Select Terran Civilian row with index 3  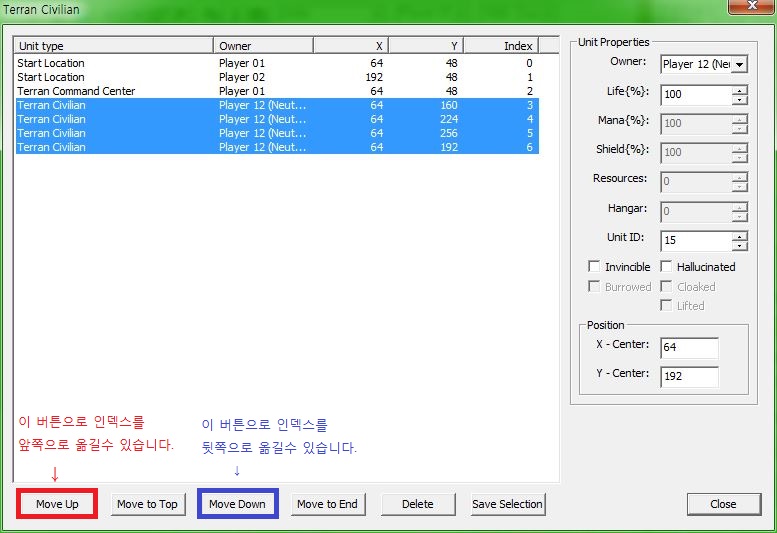pyautogui.click(x=277, y=105)
